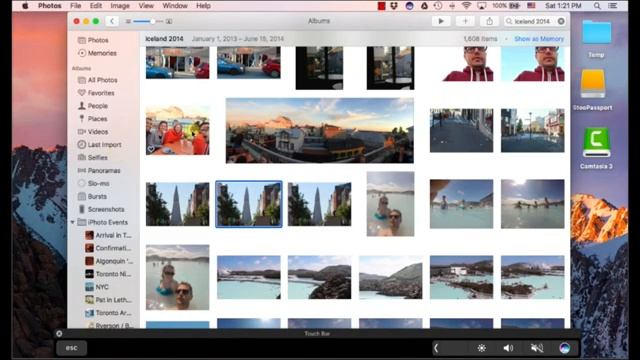Screen dimensions: 640x360
Task: Open the Confirmati... event
Action: [x=113, y=248]
